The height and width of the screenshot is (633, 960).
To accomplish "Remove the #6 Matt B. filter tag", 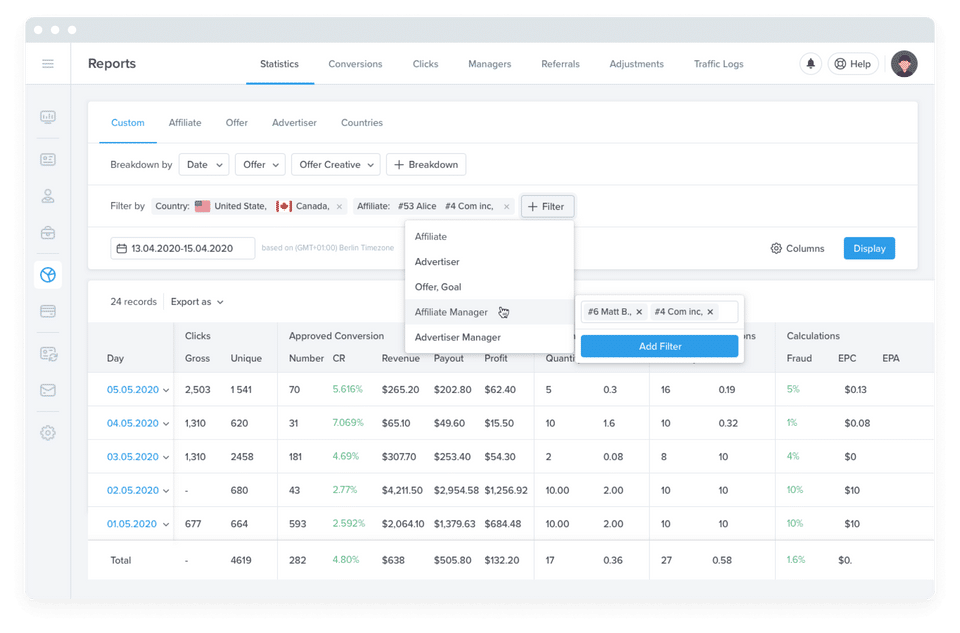I will pyautogui.click(x=639, y=312).
